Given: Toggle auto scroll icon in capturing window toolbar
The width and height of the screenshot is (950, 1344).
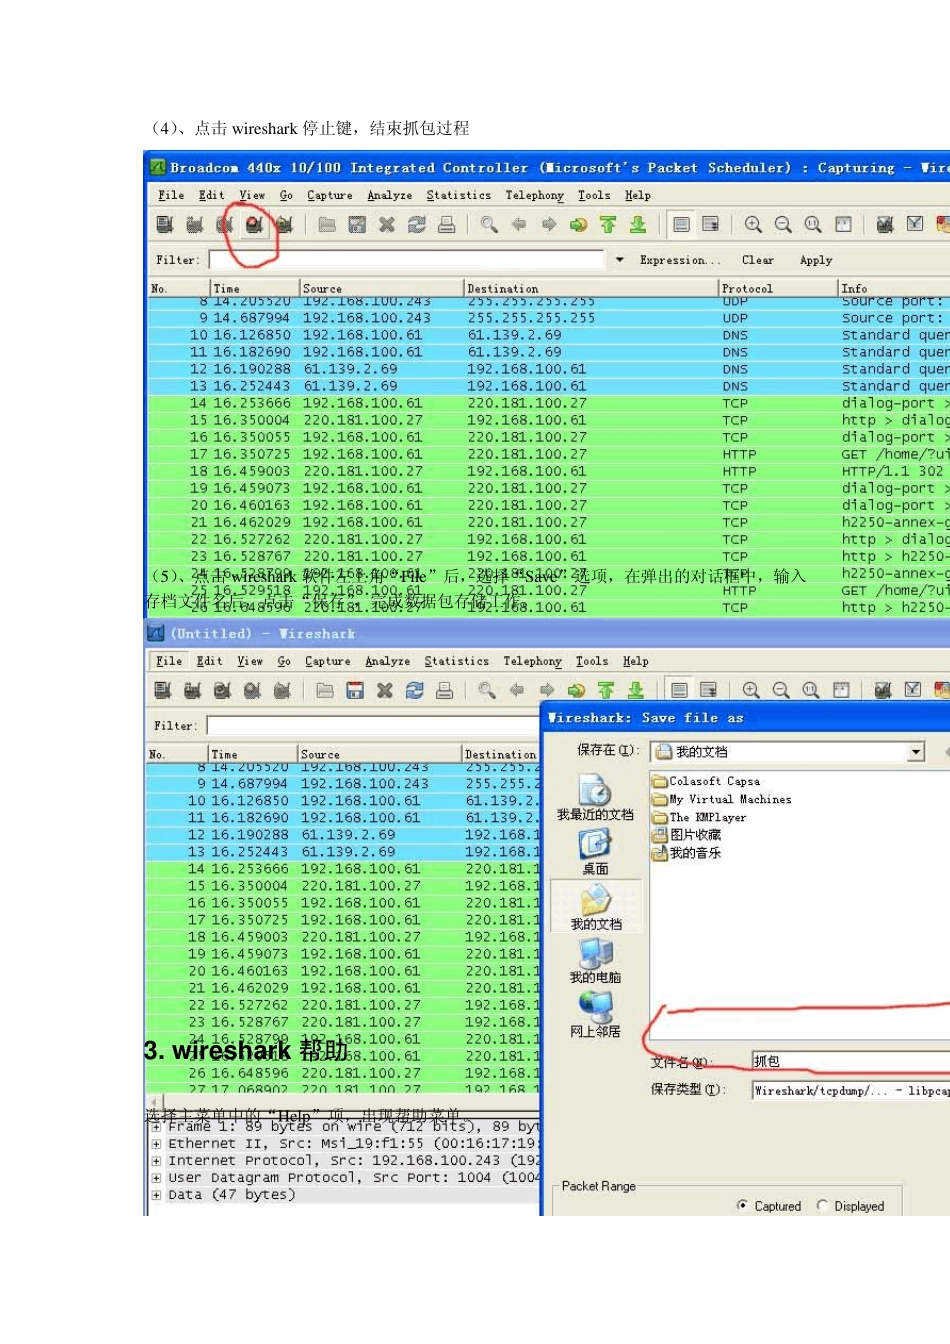Looking at the screenshot, I should pyautogui.click(x=711, y=225).
